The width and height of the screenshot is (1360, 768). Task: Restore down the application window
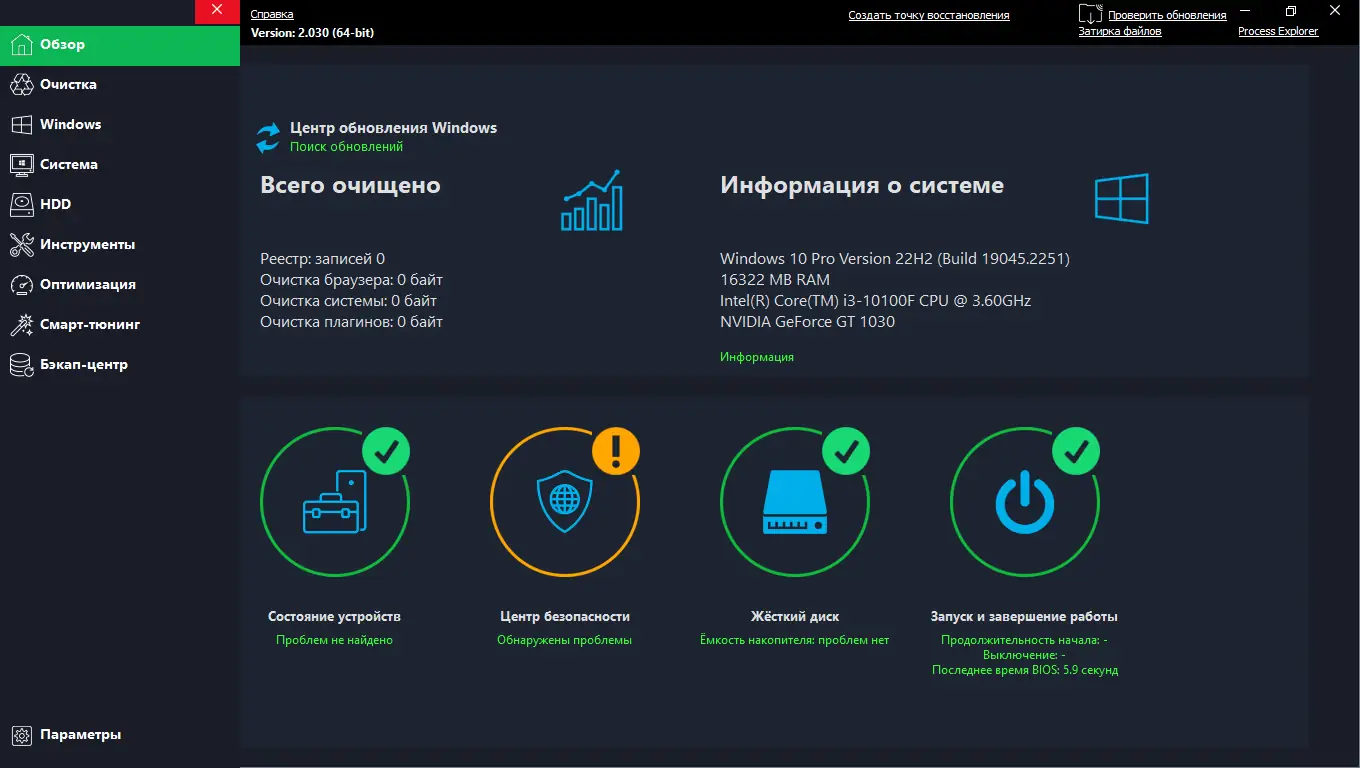coord(1291,11)
